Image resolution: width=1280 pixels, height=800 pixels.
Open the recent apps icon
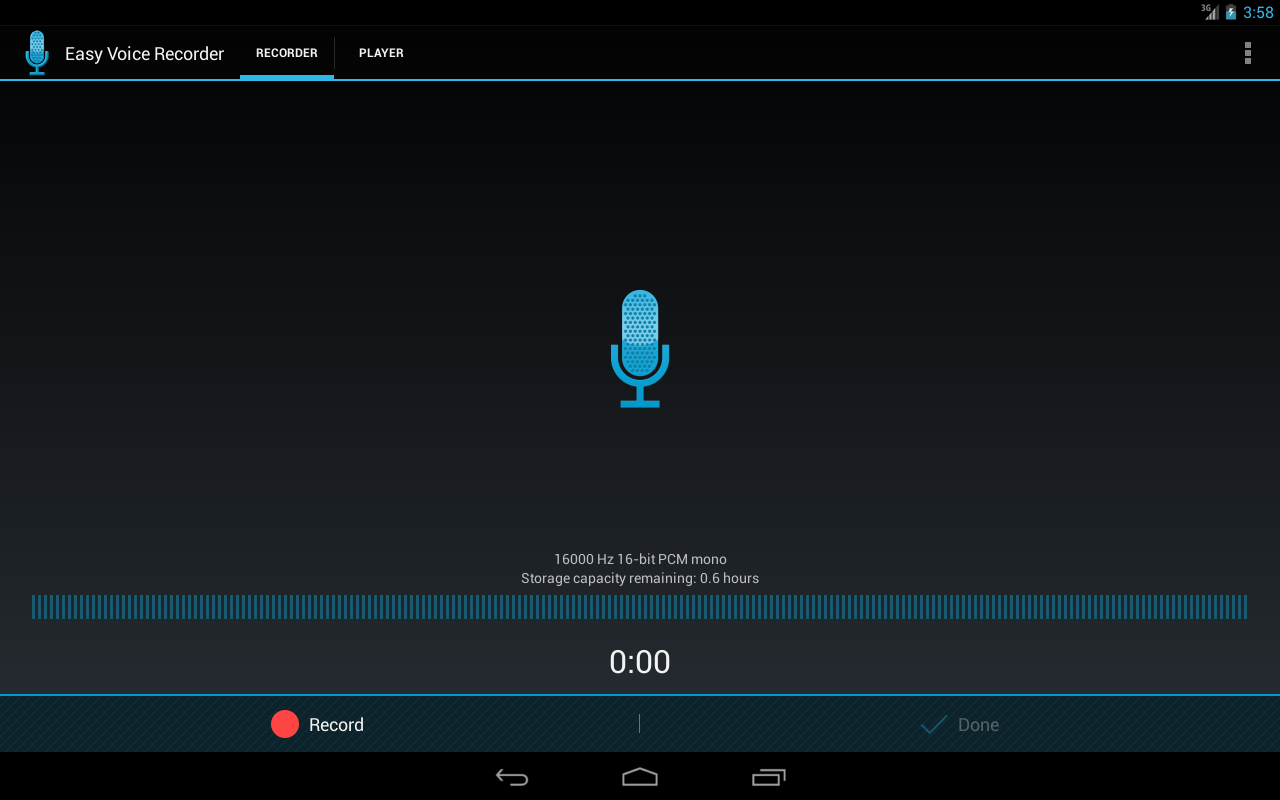(x=768, y=777)
